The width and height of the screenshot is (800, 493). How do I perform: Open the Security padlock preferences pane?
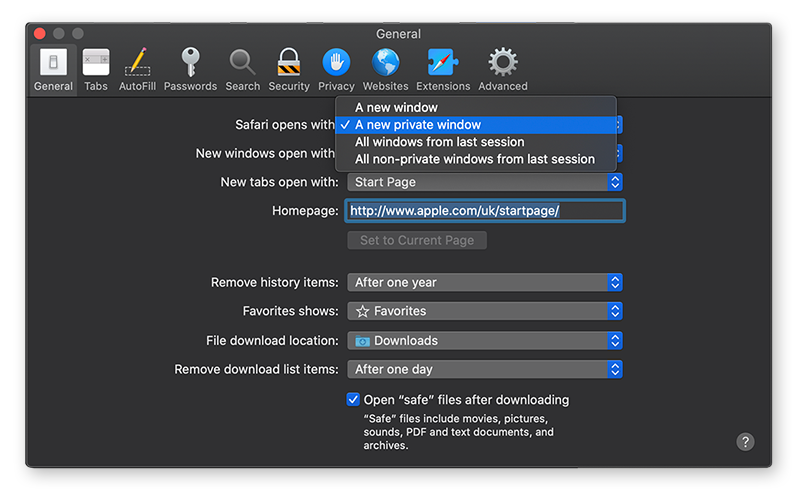click(x=289, y=70)
